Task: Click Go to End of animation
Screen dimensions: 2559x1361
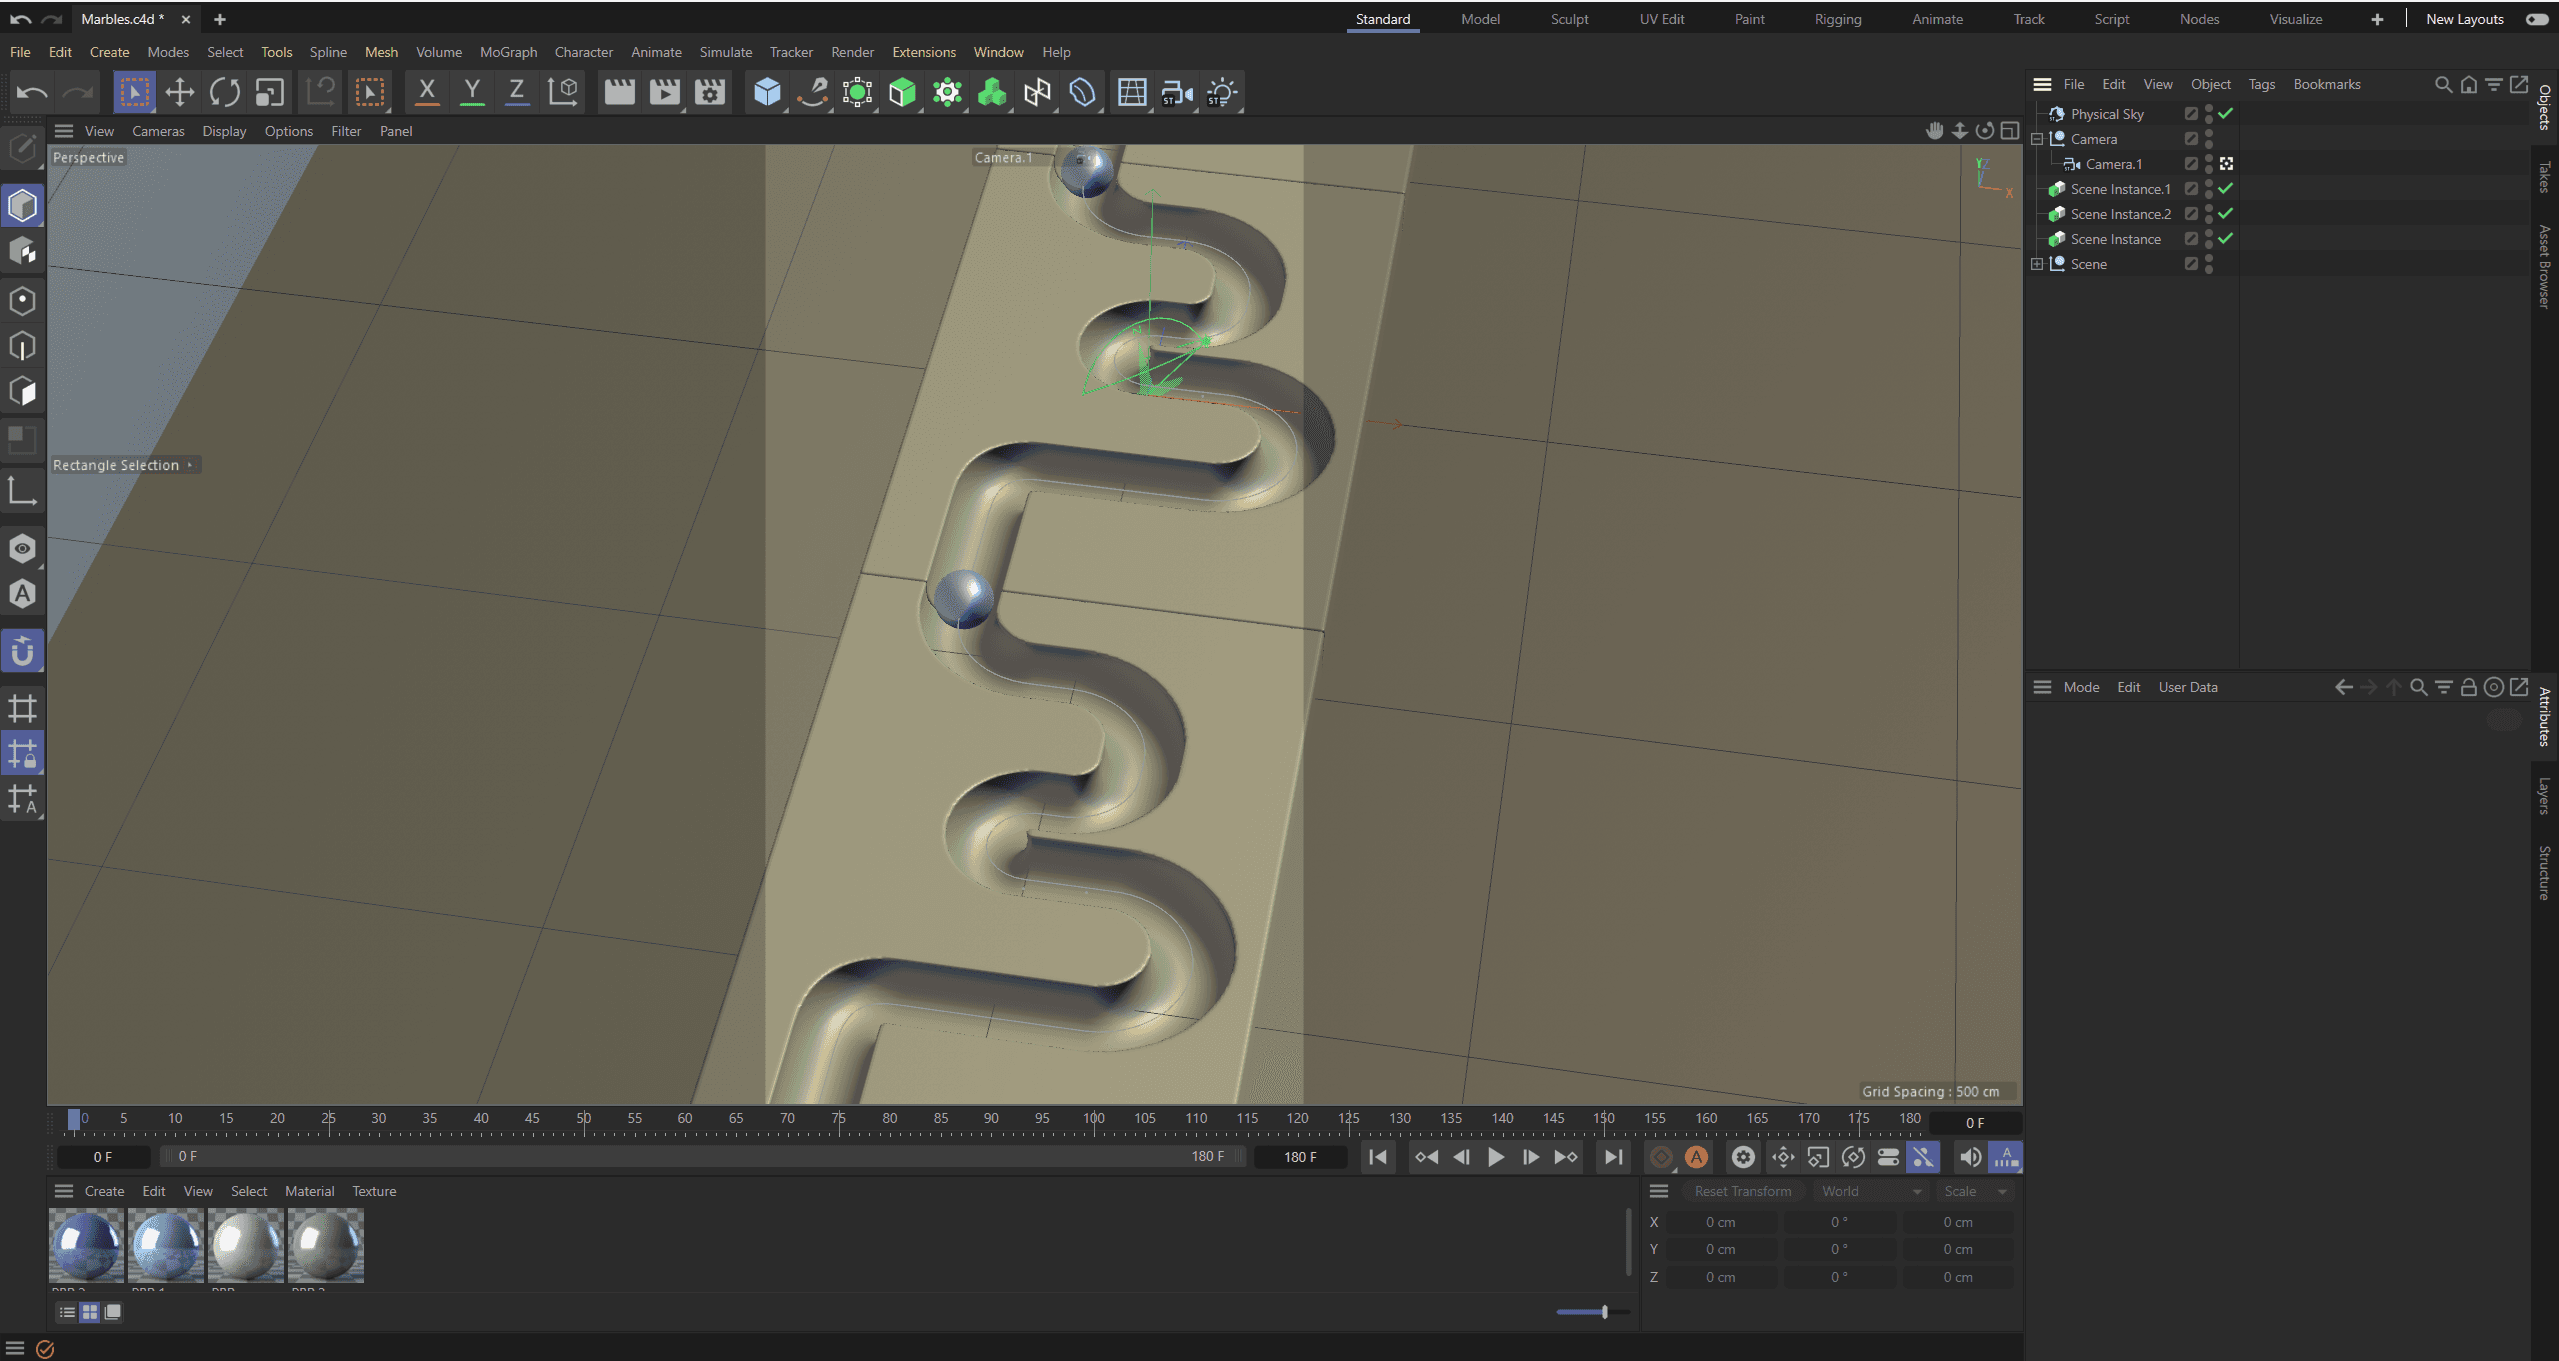Action: point(1612,1157)
